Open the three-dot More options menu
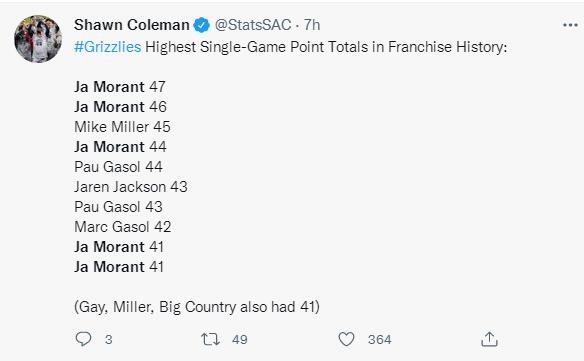This screenshot has height=361, width=584. tap(570, 25)
